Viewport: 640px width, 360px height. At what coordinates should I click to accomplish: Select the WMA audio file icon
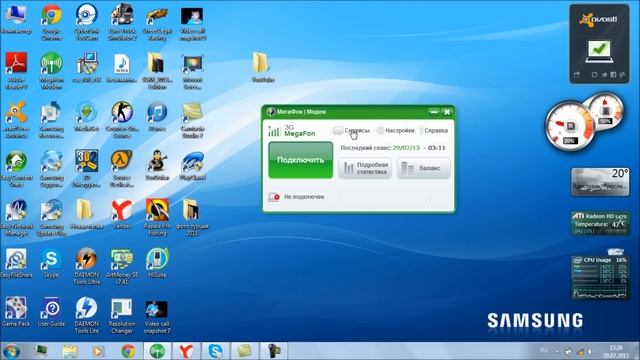coord(122,68)
